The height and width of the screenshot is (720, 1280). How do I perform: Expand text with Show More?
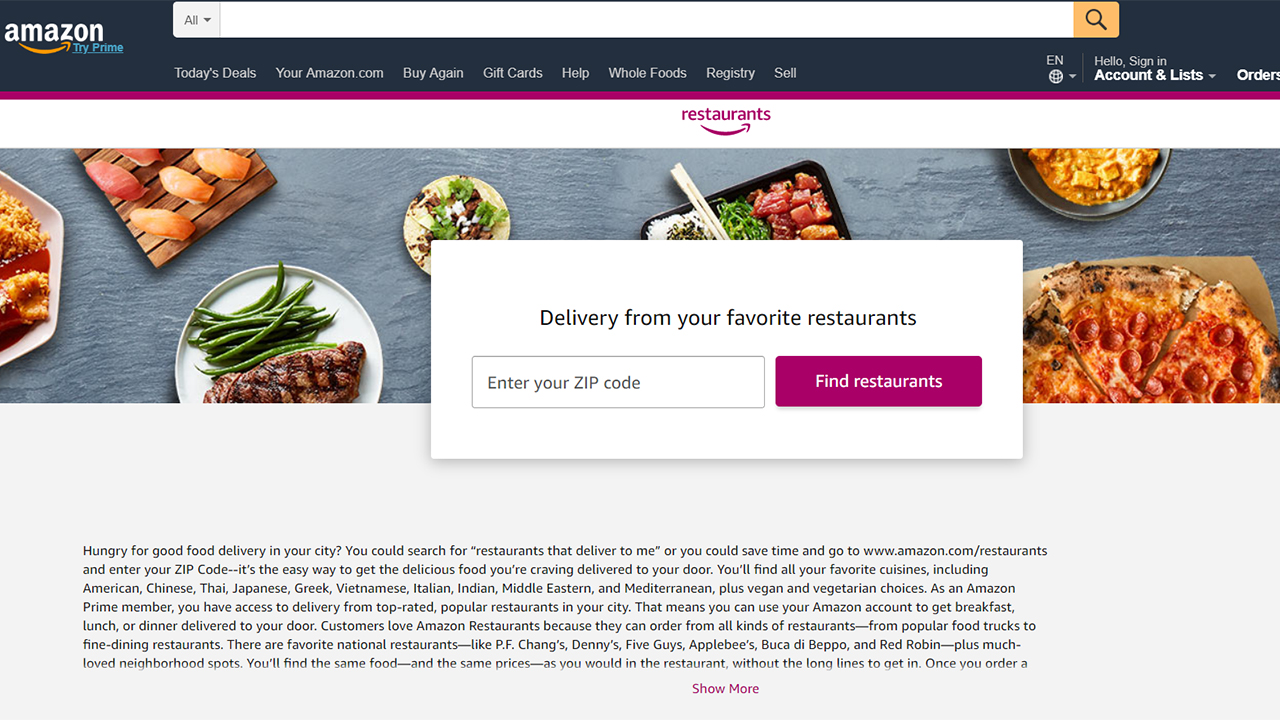[x=726, y=688]
